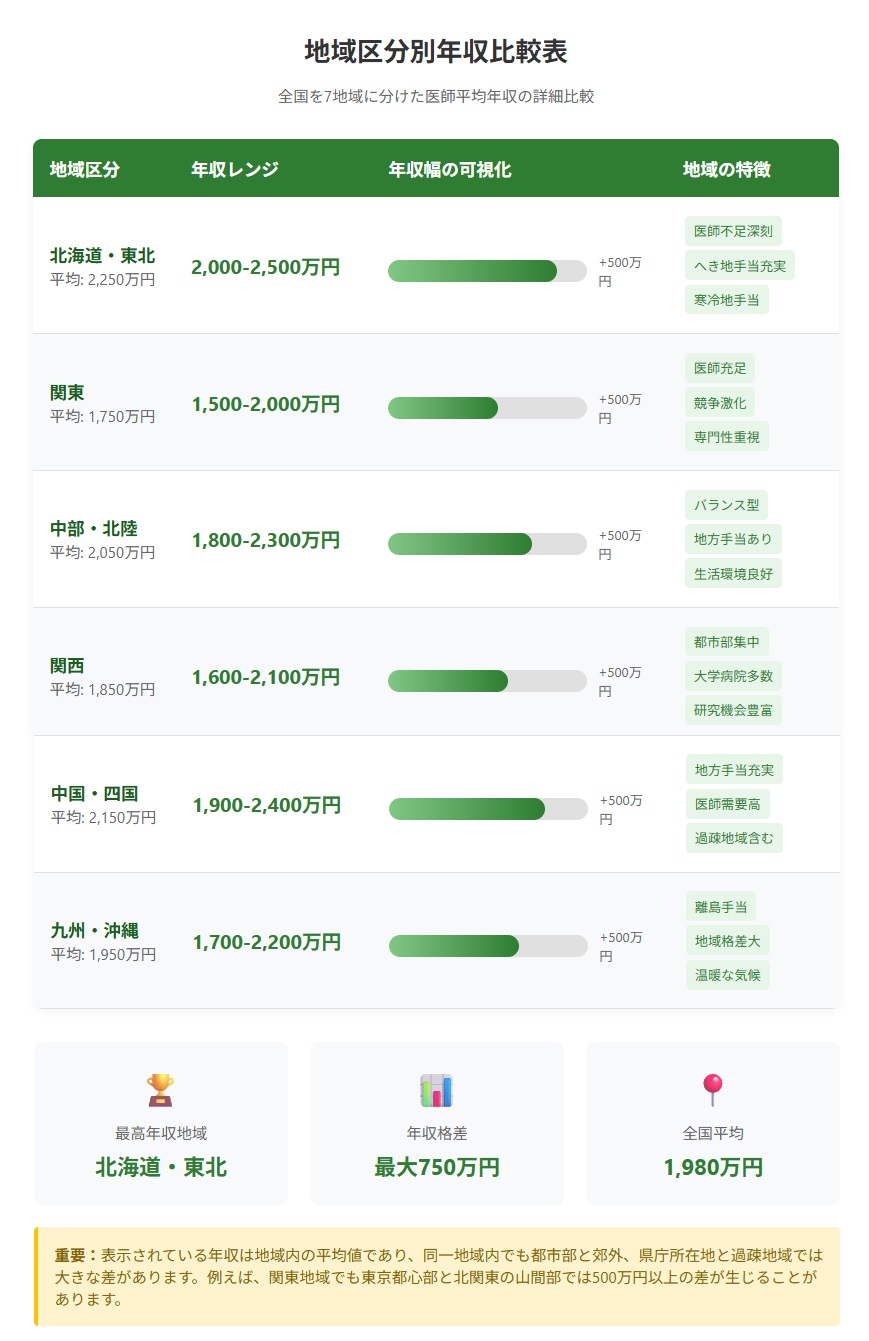
Task: Select the 過疎地域含む tag
Action: [734, 838]
